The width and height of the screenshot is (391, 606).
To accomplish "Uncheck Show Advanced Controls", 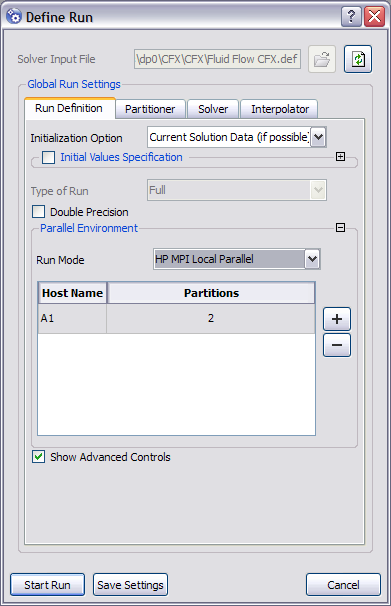I will (x=38, y=457).
